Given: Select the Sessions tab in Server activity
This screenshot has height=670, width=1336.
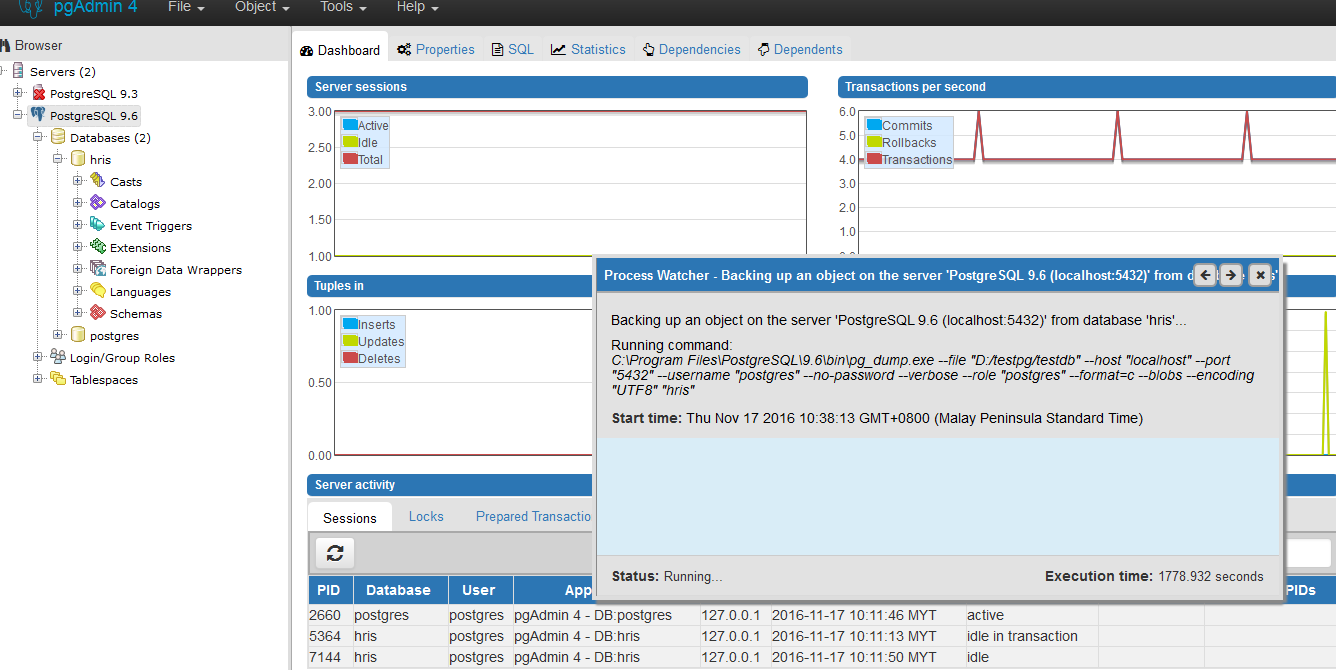Looking at the screenshot, I should pyautogui.click(x=350, y=517).
